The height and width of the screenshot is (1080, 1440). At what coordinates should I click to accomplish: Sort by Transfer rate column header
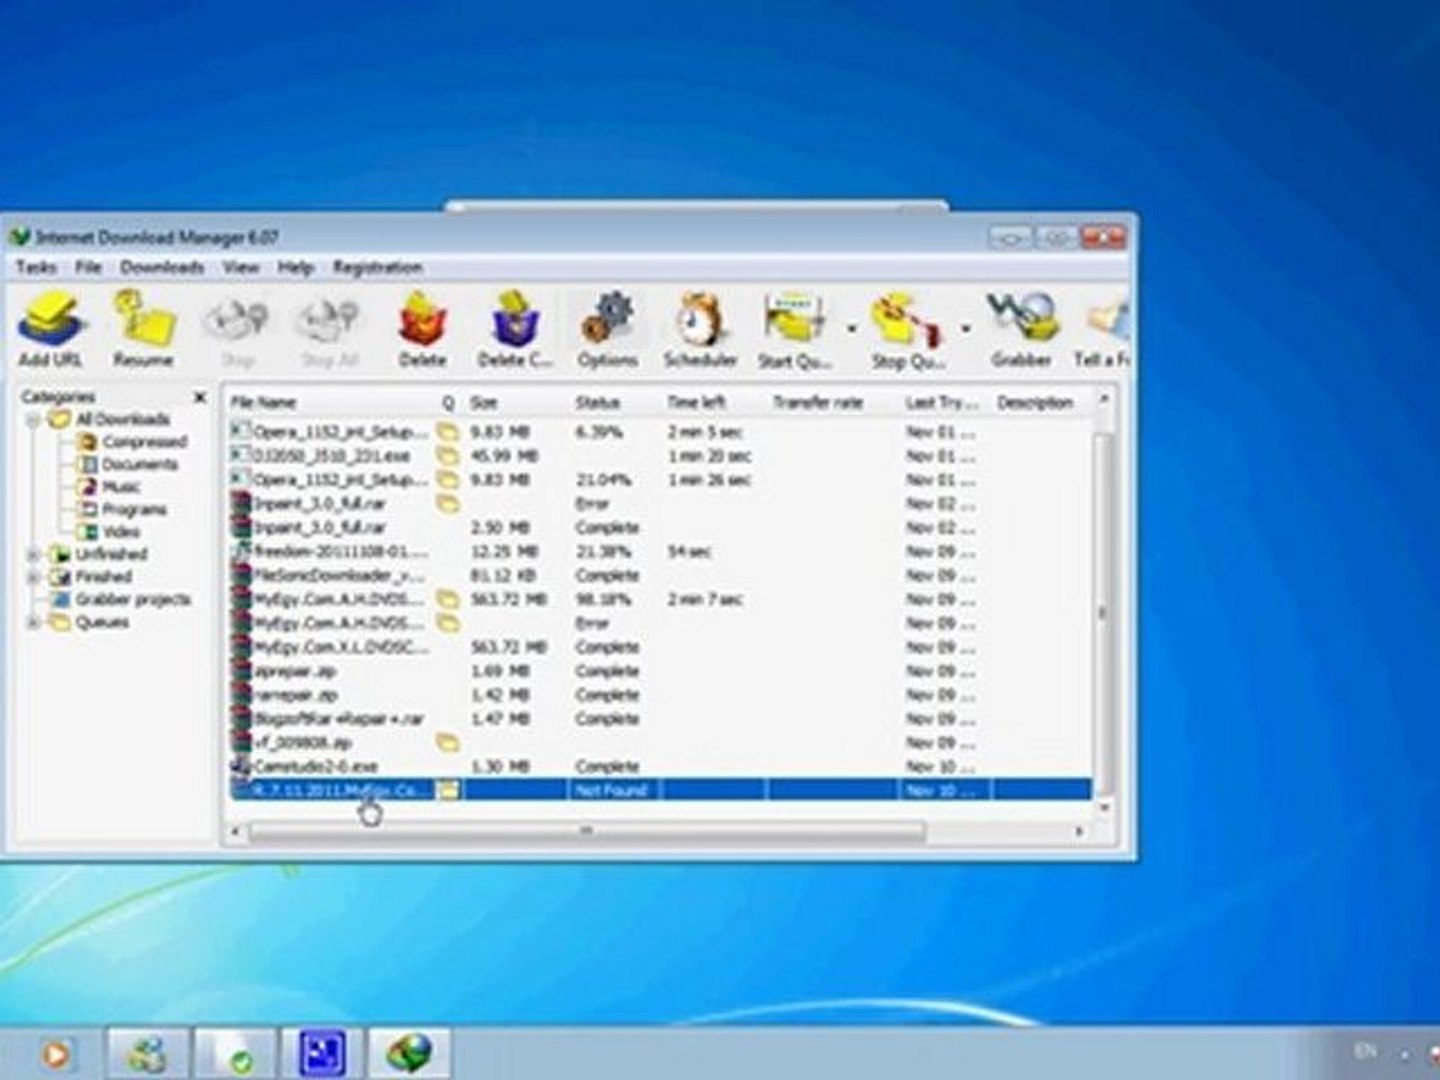point(831,402)
